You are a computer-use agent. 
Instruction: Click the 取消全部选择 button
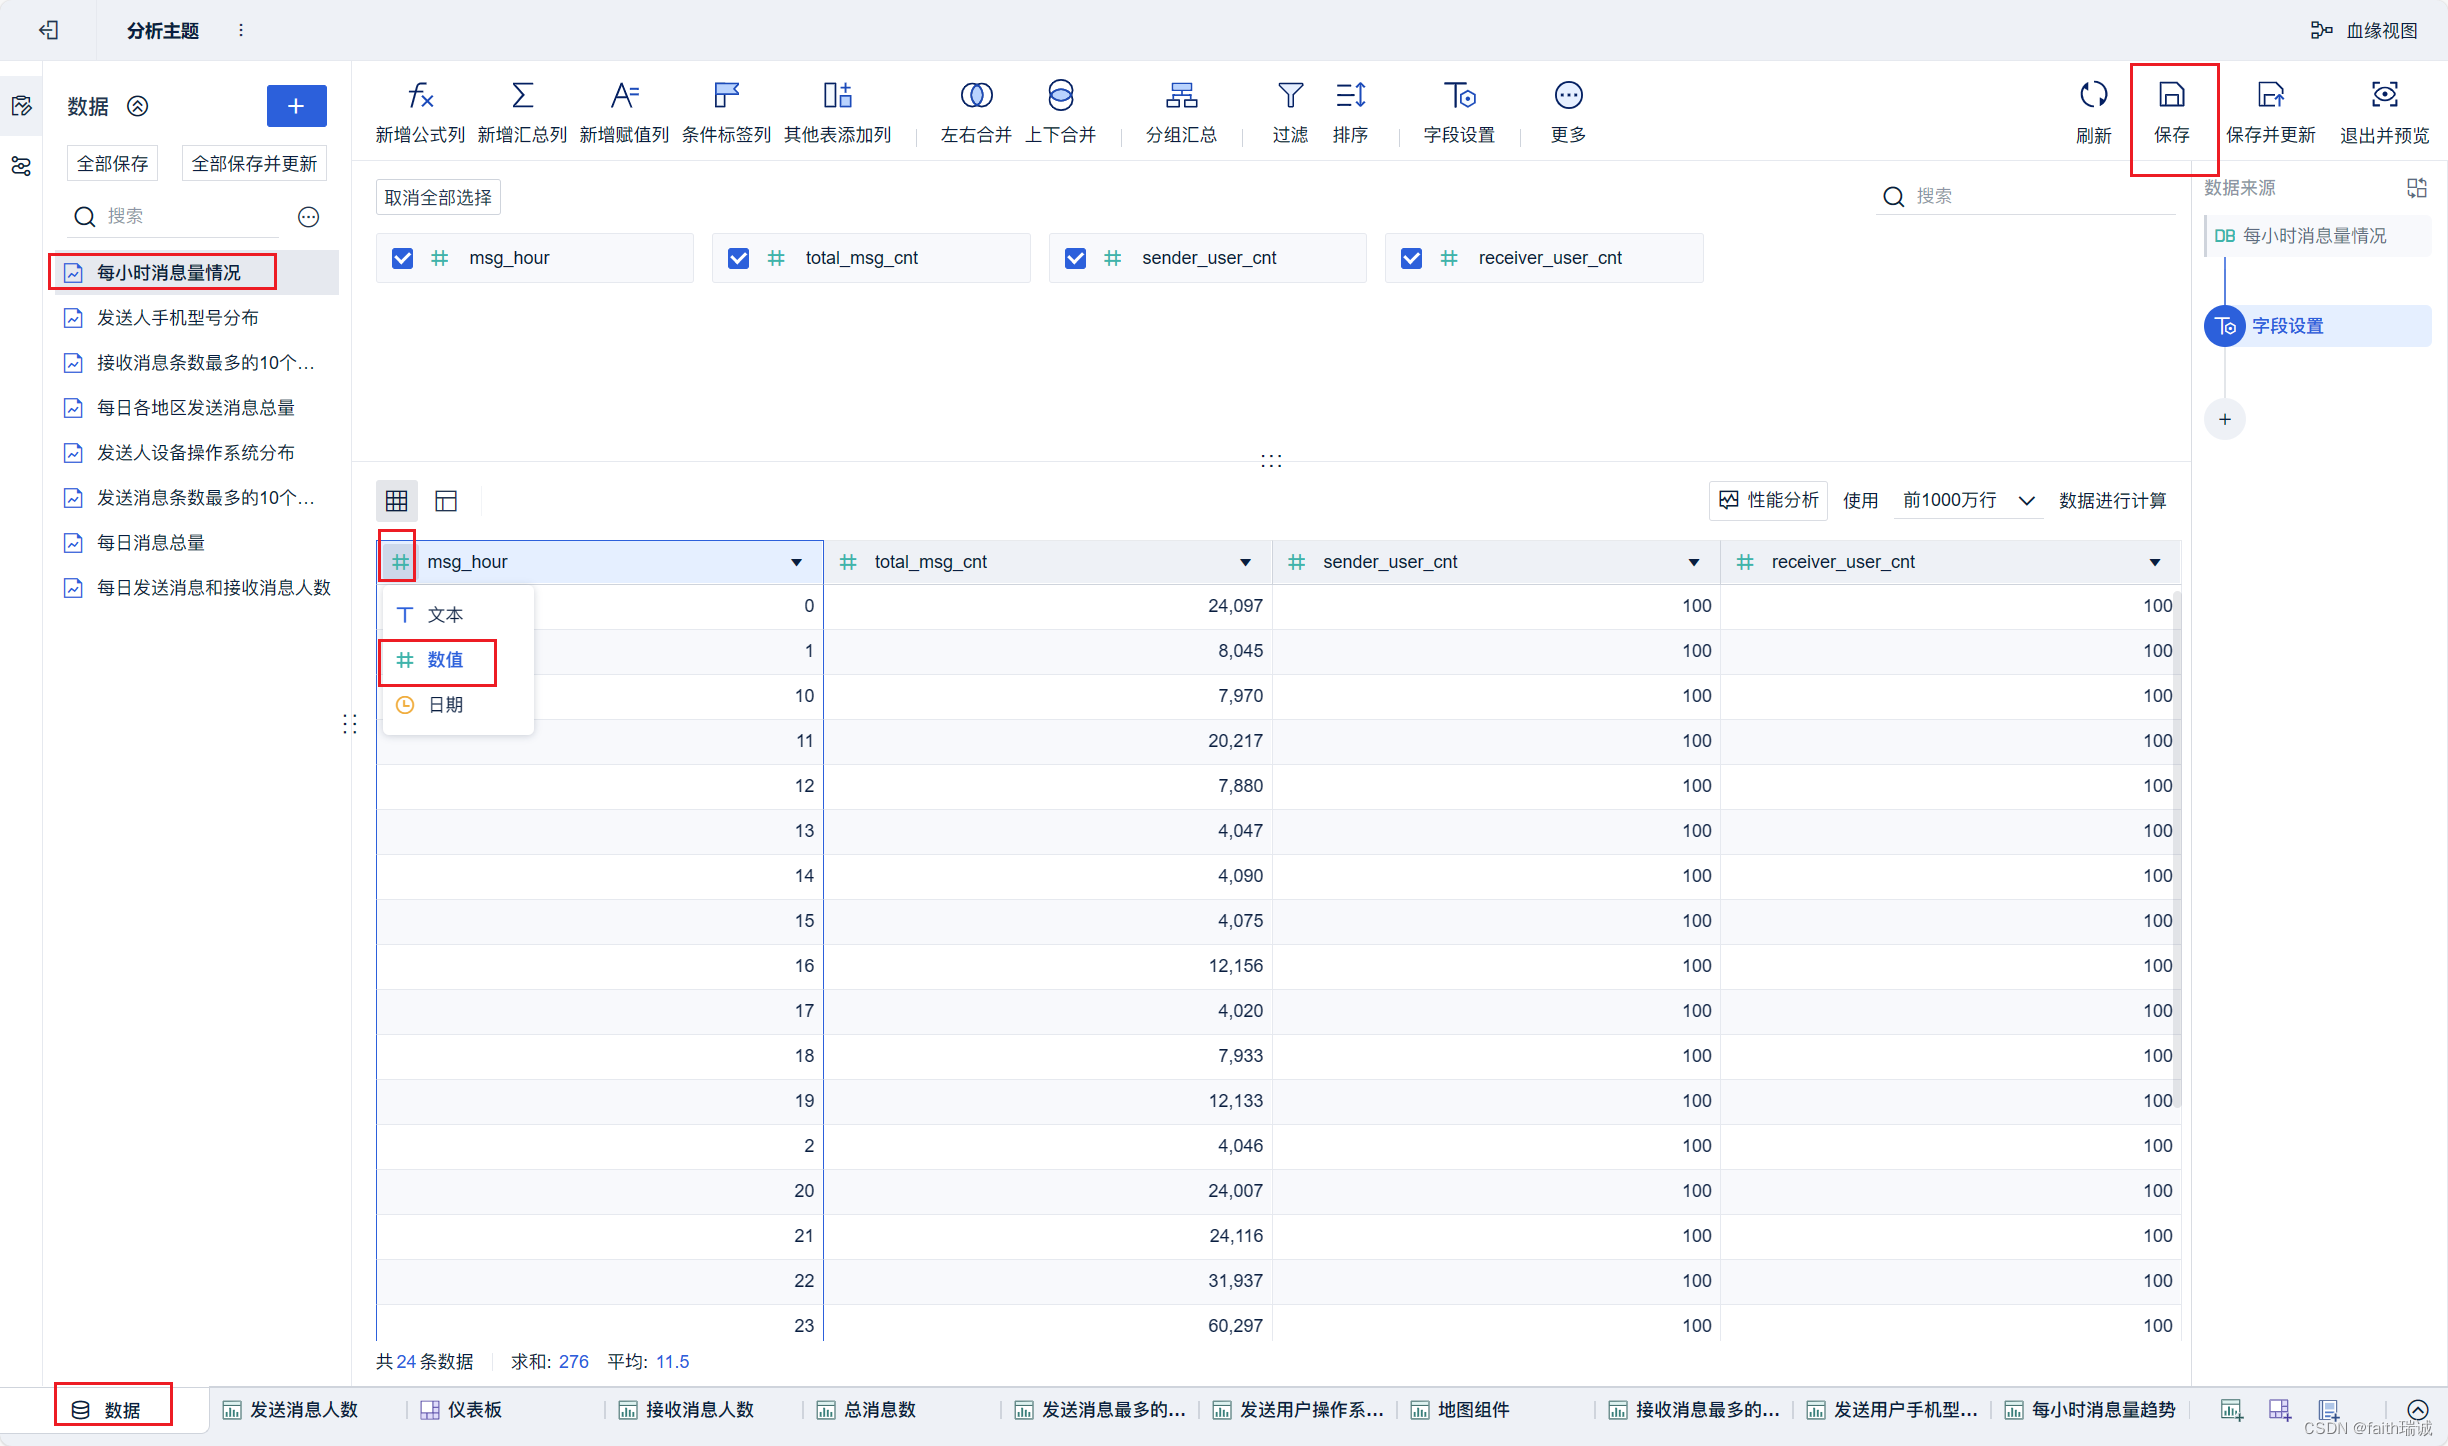click(x=438, y=198)
